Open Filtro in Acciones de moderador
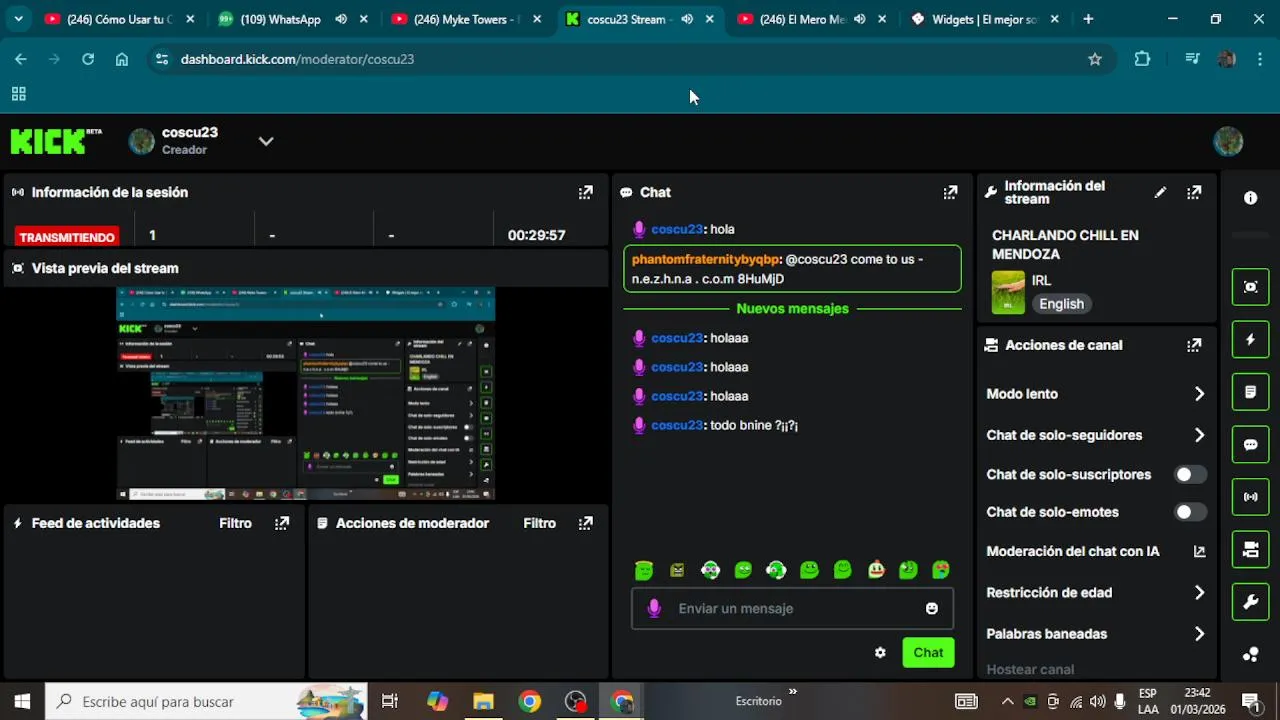Screen dimensions: 1280x720 coord(540,523)
